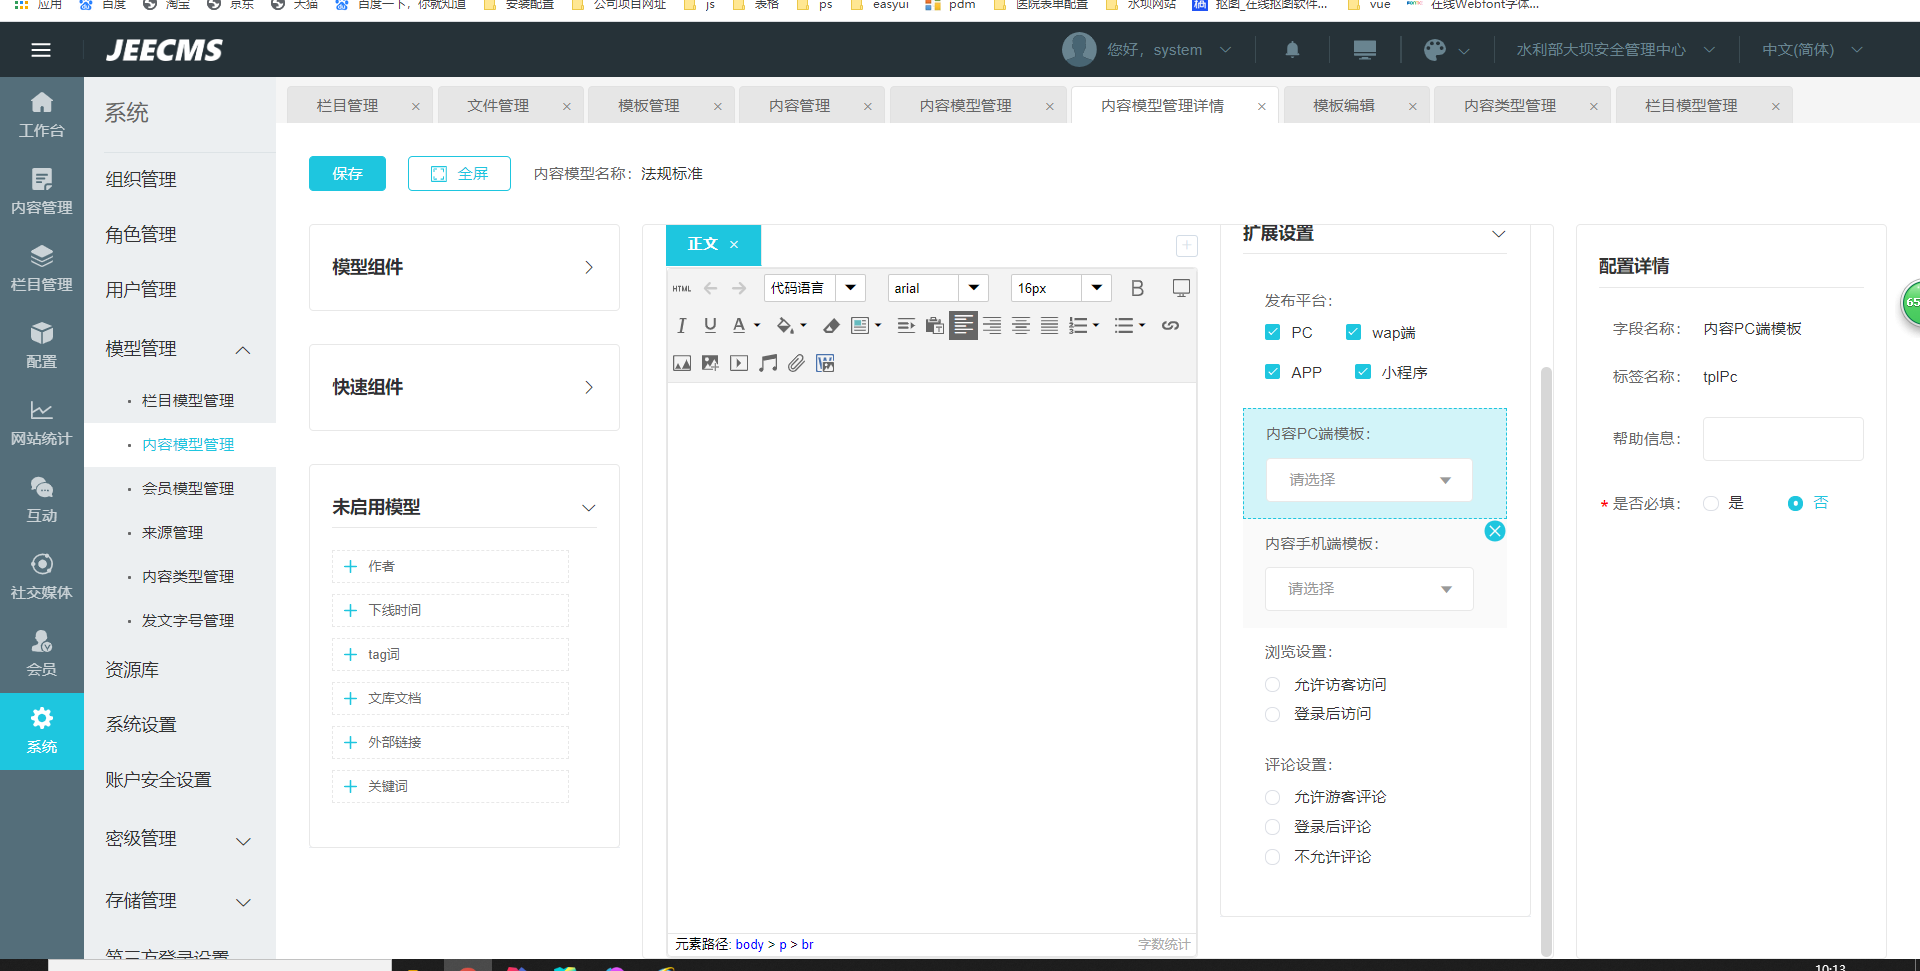This screenshot has height=971, width=1920.
Task: Click the music note audio insert icon
Action: pyautogui.click(x=767, y=363)
